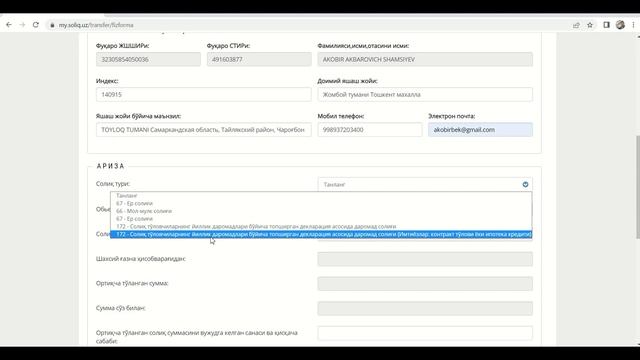This screenshot has width=640, height=360.
Task: Edit the overpayment date and reason field
Action: (x=425, y=333)
